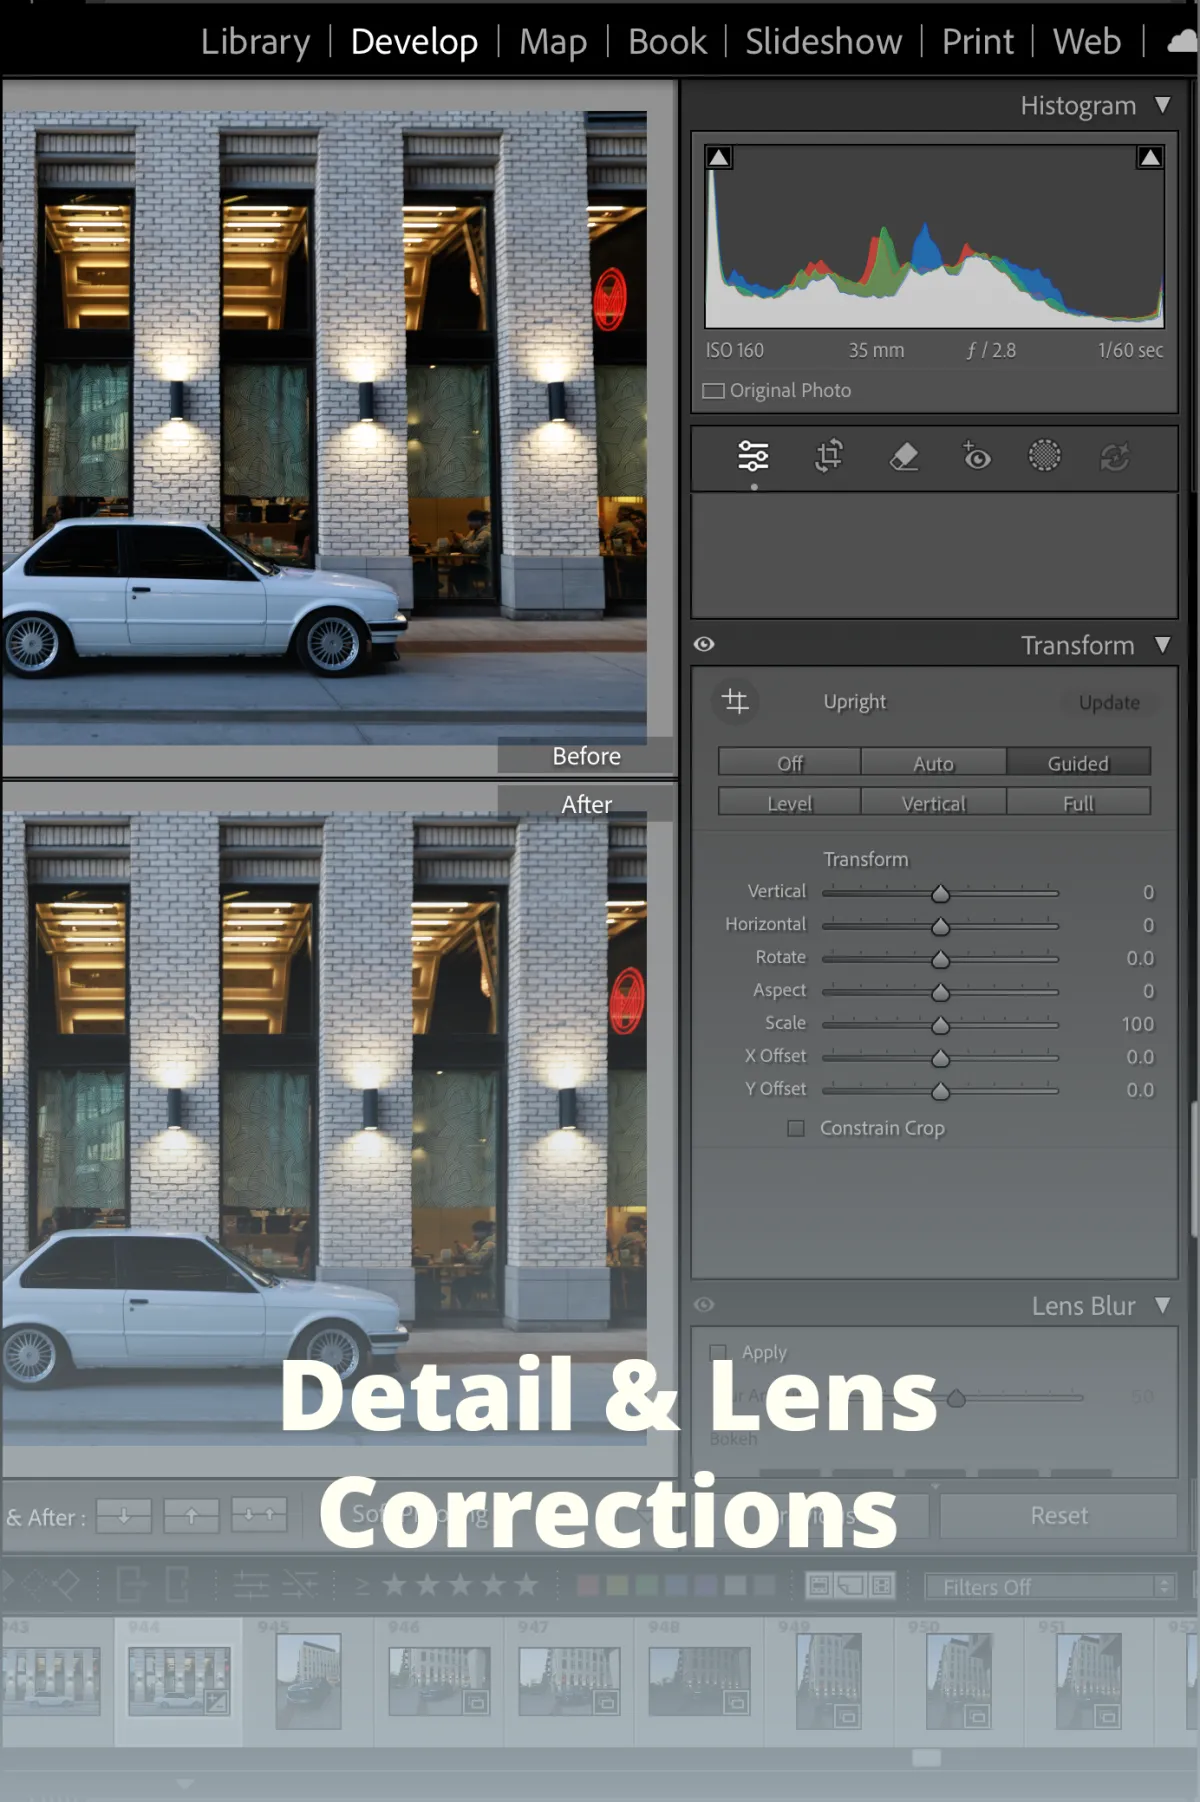Click the filmstrip kind filter first icon
Viewport: 1200px width, 1802px height.
tap(819, 1585)
